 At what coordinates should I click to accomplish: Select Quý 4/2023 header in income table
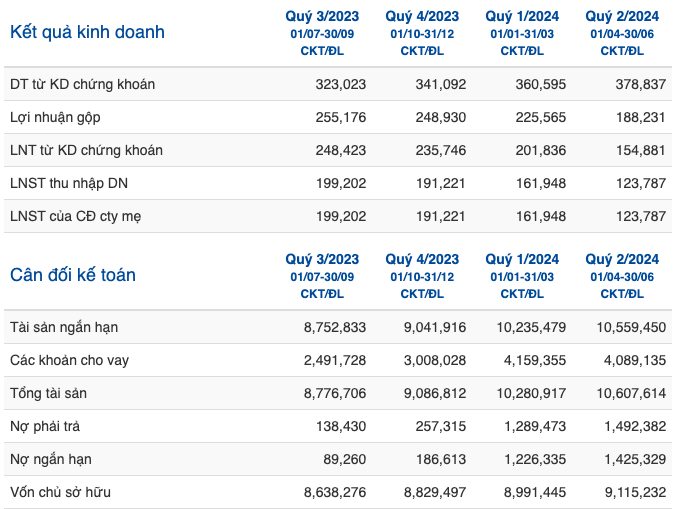click(422, 16)
